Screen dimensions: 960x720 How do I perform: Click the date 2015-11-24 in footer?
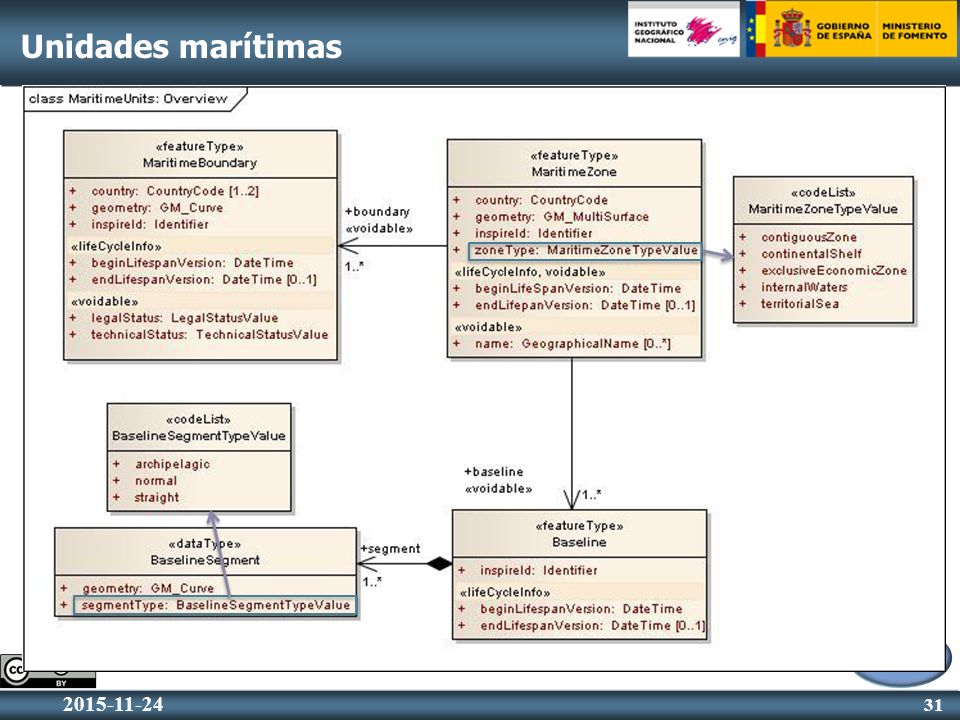coord(113,704)
